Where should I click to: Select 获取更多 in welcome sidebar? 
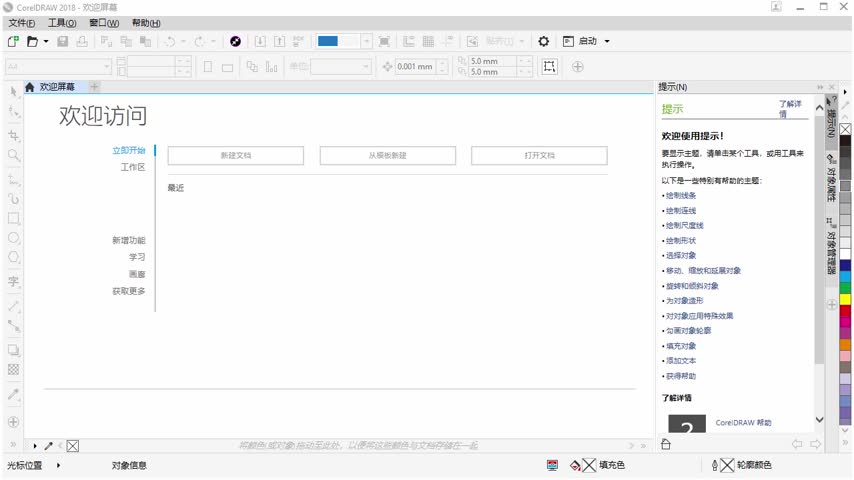click(129, 291)
